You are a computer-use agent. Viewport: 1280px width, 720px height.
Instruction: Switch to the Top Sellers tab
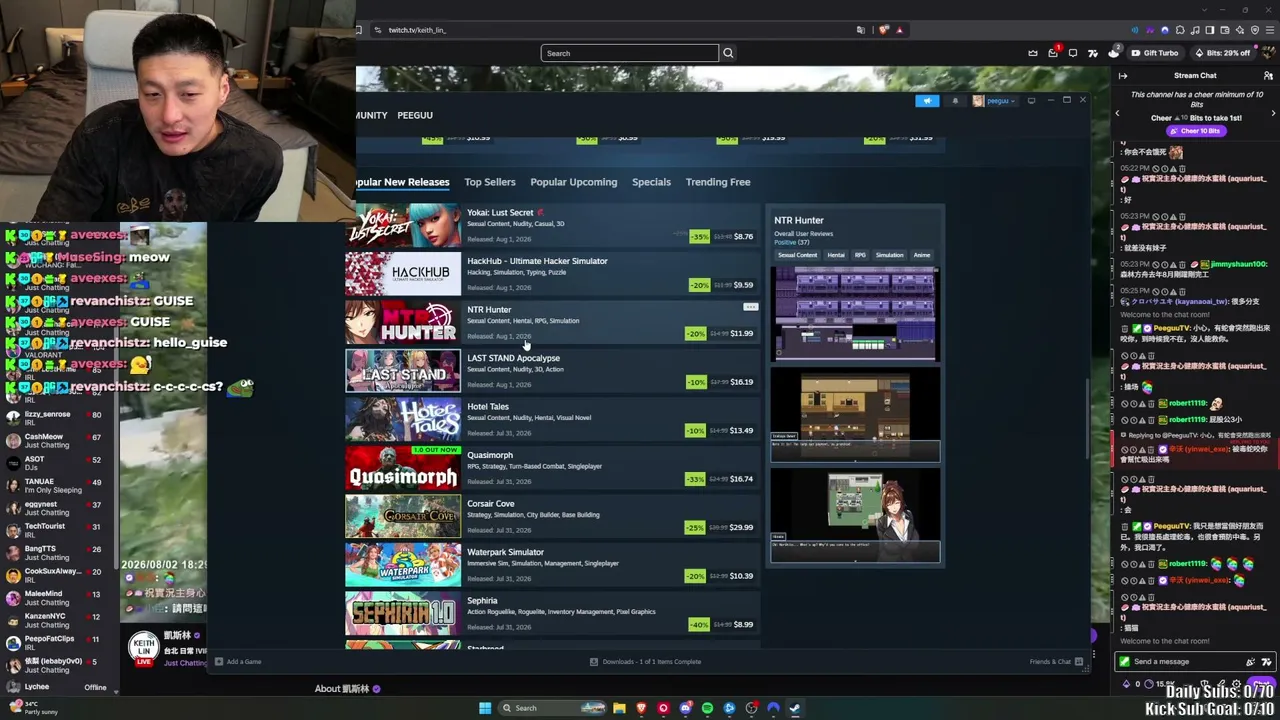point(490,182)
